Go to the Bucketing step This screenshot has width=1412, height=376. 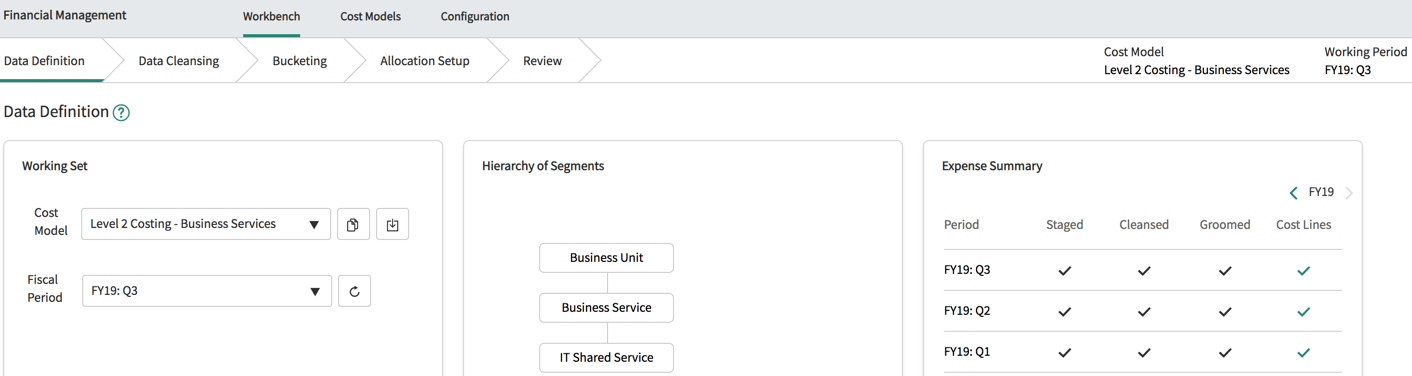(x=300, y=61)
